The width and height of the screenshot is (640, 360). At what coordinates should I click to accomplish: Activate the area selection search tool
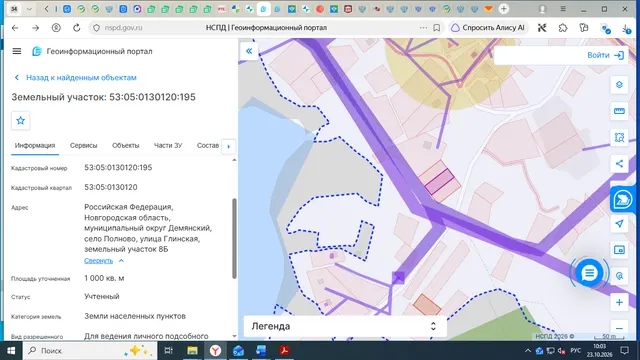point(619,138)
